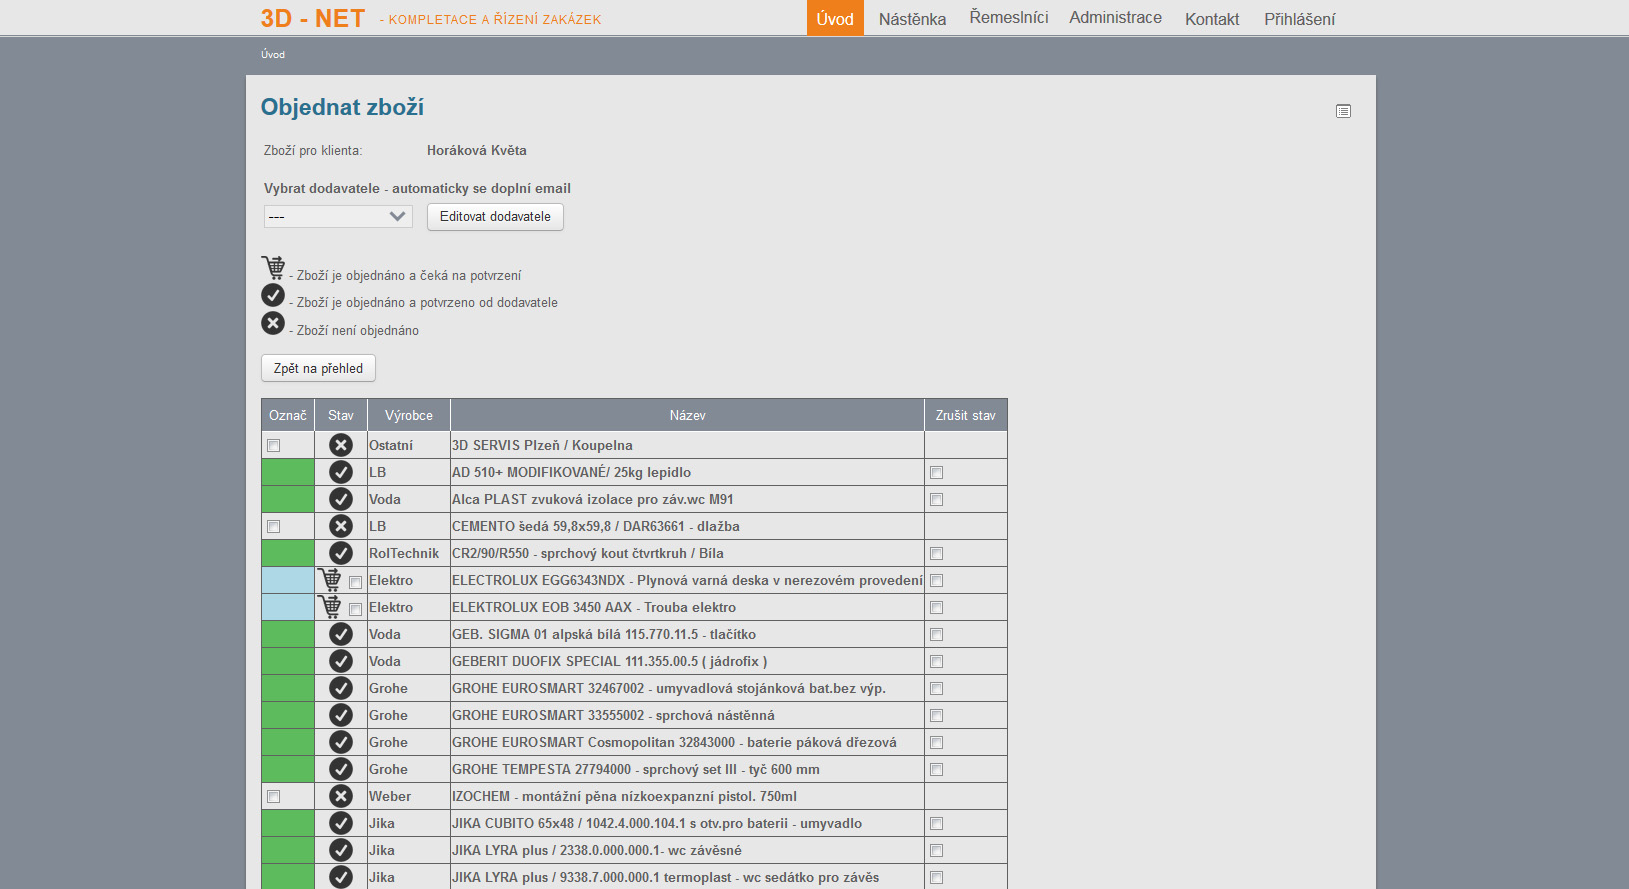Click the not-ordered X icon for 3D SERVIS Plzeň
The image size is (1629, 889).
tap(341, 445)
